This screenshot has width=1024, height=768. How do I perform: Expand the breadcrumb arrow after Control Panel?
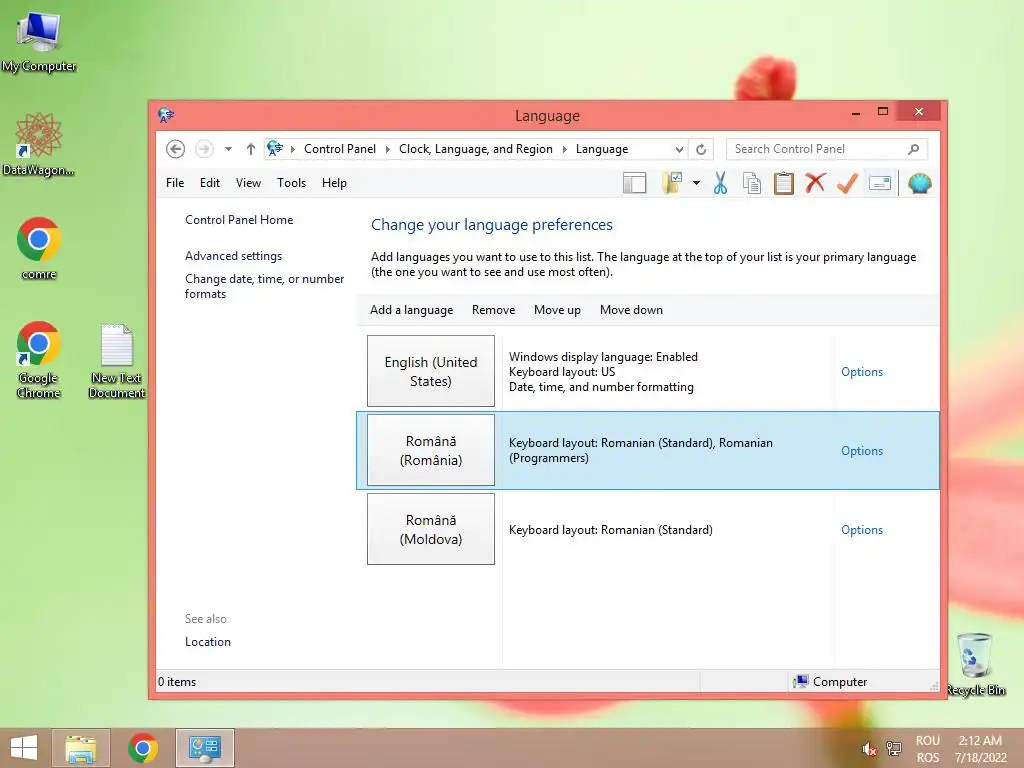387,150
